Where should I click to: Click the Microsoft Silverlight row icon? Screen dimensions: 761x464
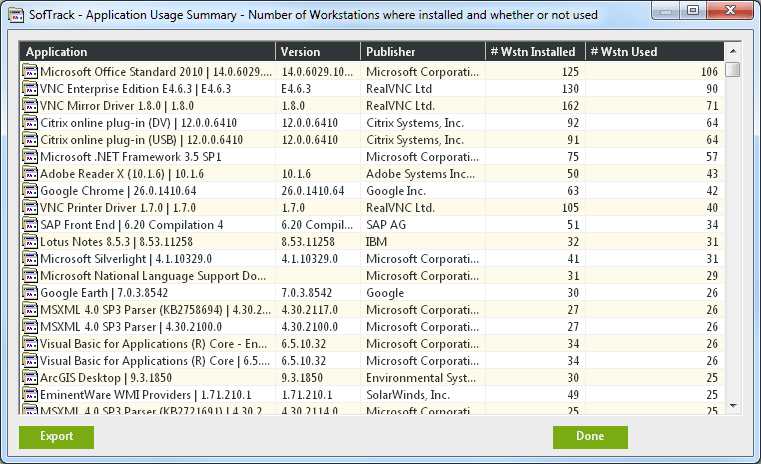pos(30,259)
